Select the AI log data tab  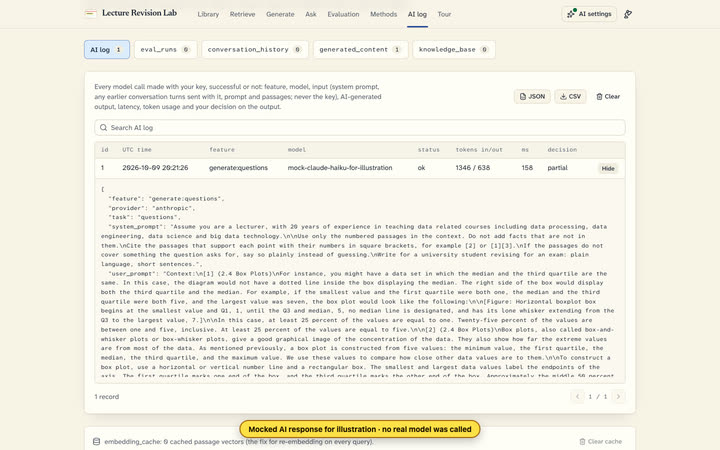(107, 50)
